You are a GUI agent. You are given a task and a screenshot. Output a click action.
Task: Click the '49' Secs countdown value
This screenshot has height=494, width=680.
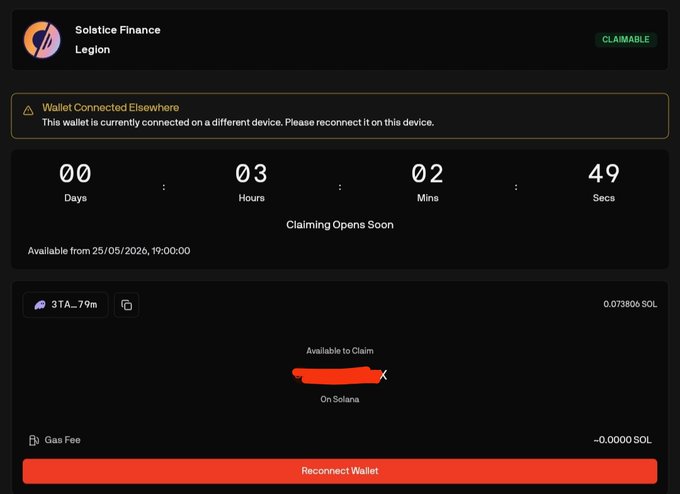tap(604, 173)
